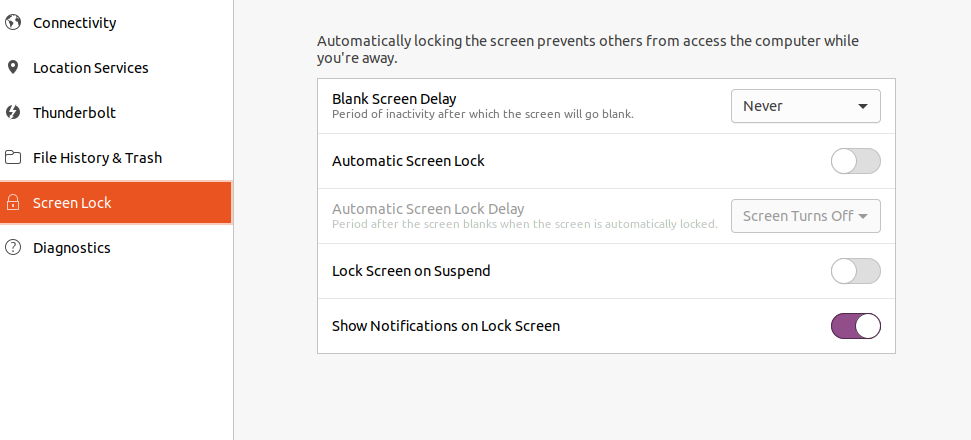The height and width of the screenshot is (440, 971).
Task: Click the globe icon beside Connectivity
Action: (x=12, y=22)
